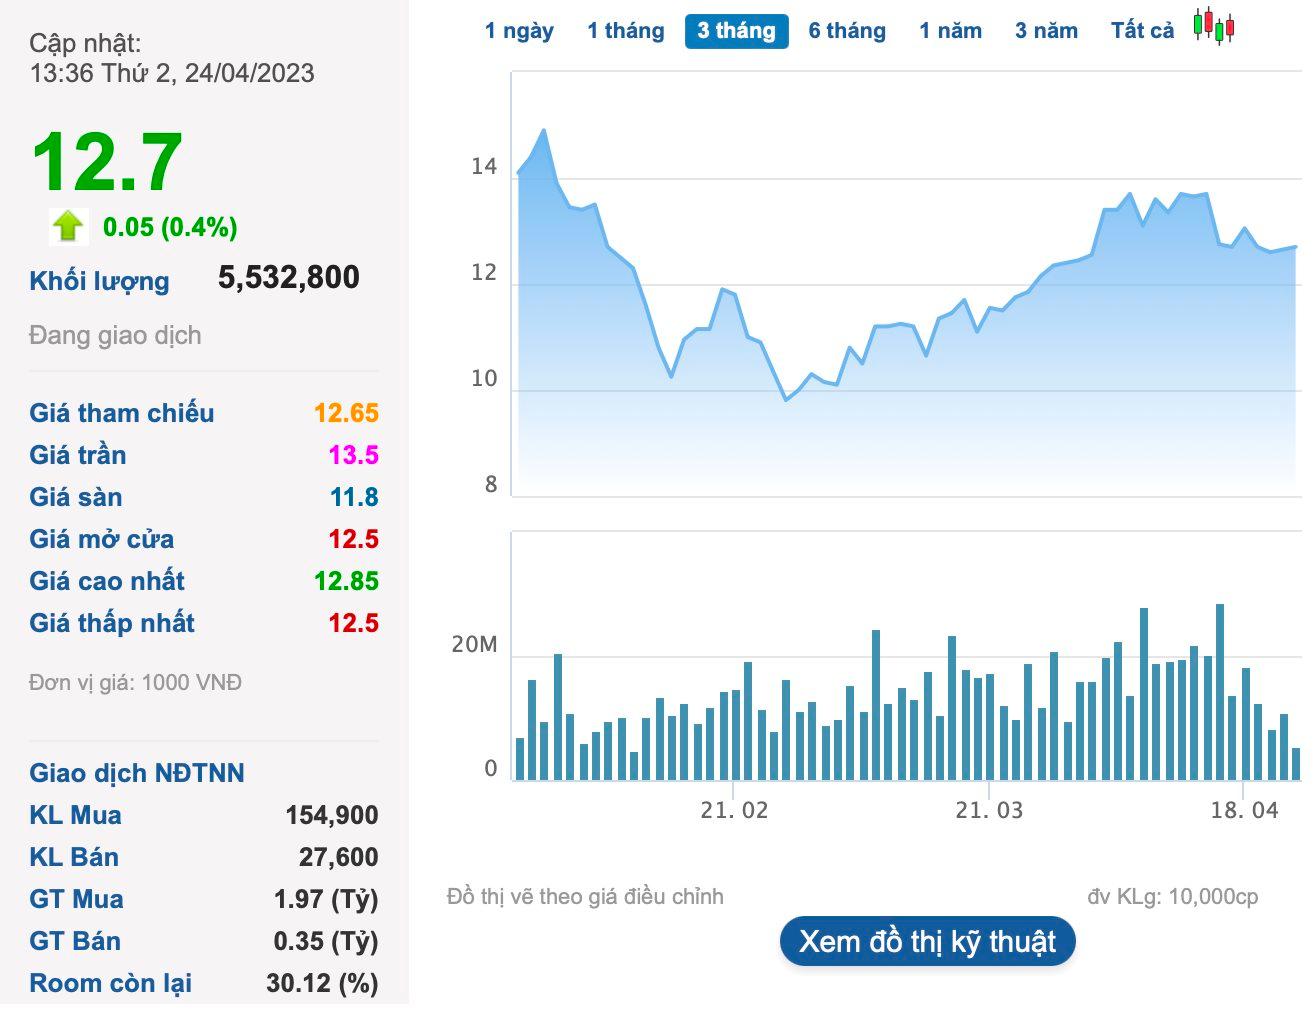Click the 20M volume axis label
1312x1016 pixels.
point(474,645)
